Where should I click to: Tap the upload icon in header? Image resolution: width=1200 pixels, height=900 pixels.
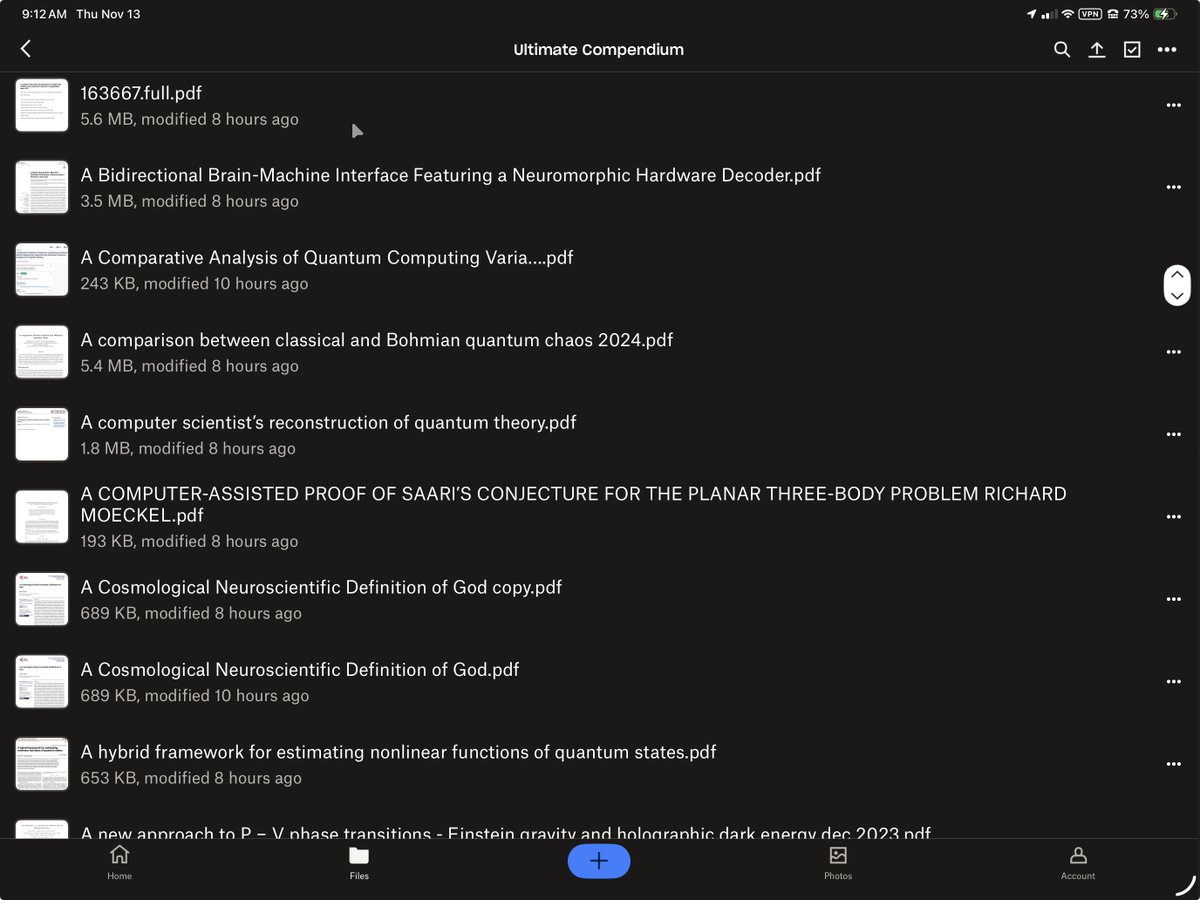tap(1097, 49)
